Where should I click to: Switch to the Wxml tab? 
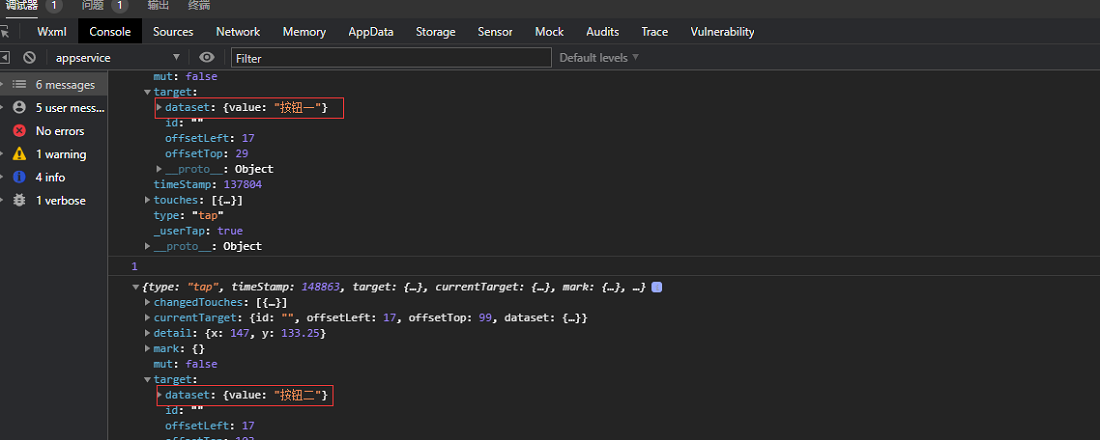click(x=51, y=32)
